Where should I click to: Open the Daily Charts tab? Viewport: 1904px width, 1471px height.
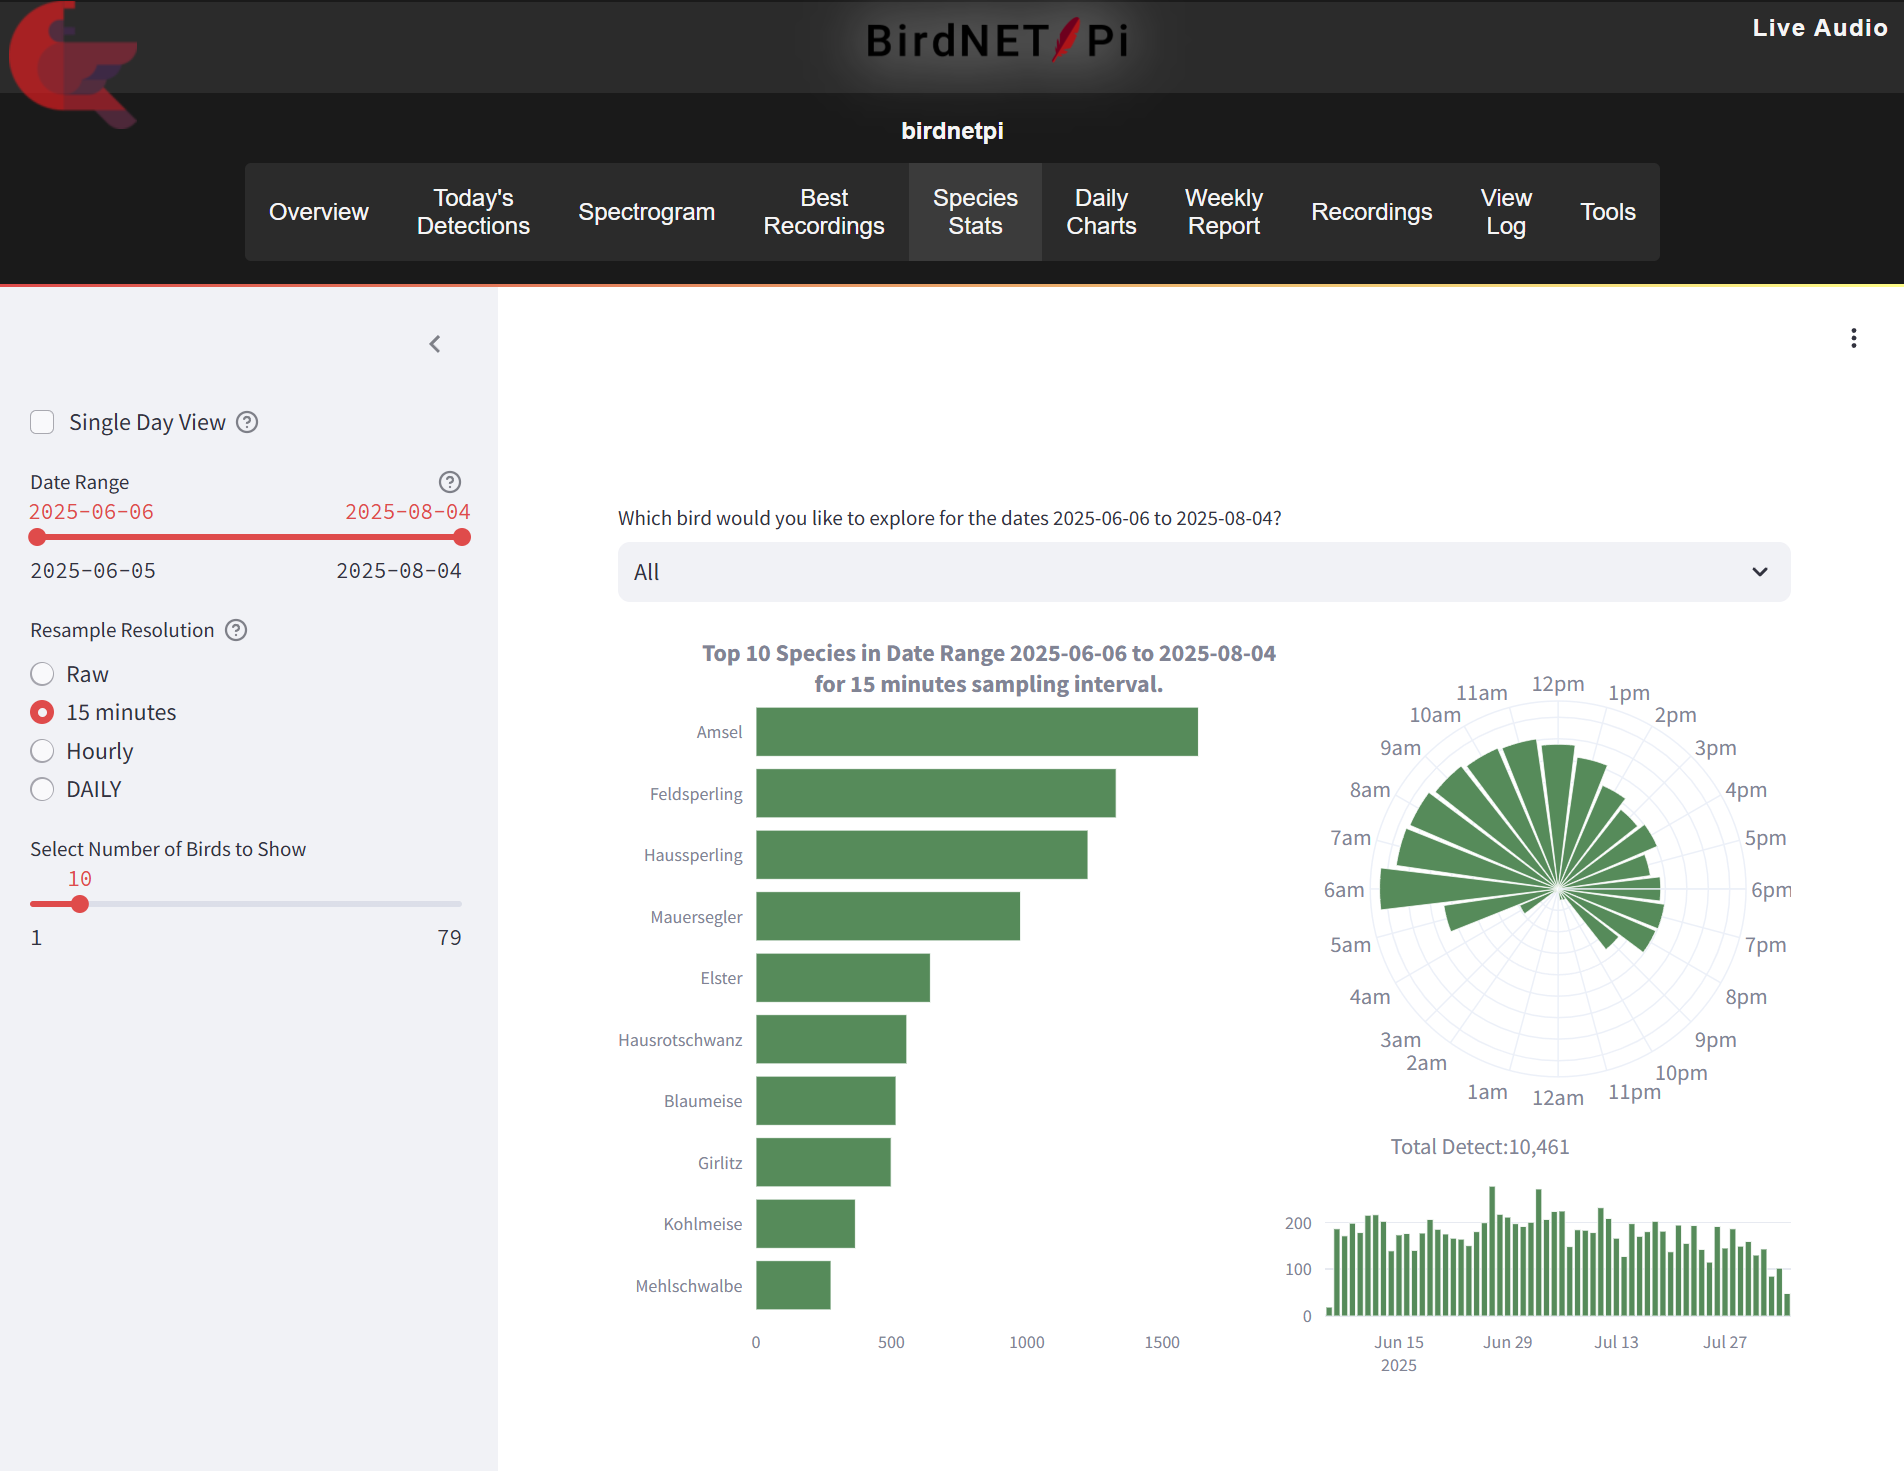click(x=1100, y=212)
